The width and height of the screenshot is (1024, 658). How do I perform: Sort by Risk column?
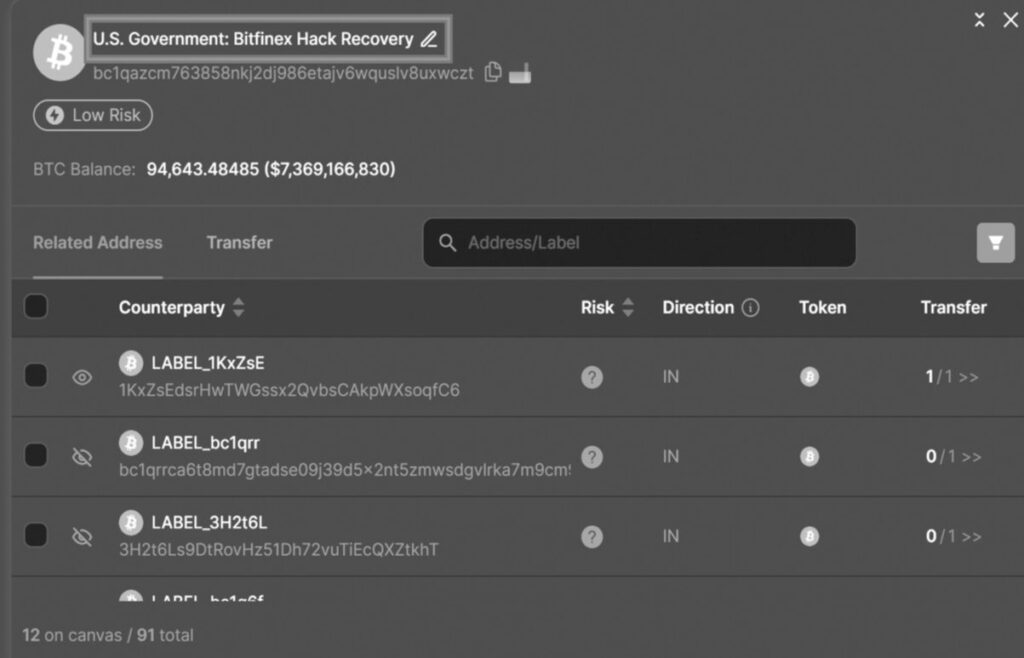click(x=628, y=307)
